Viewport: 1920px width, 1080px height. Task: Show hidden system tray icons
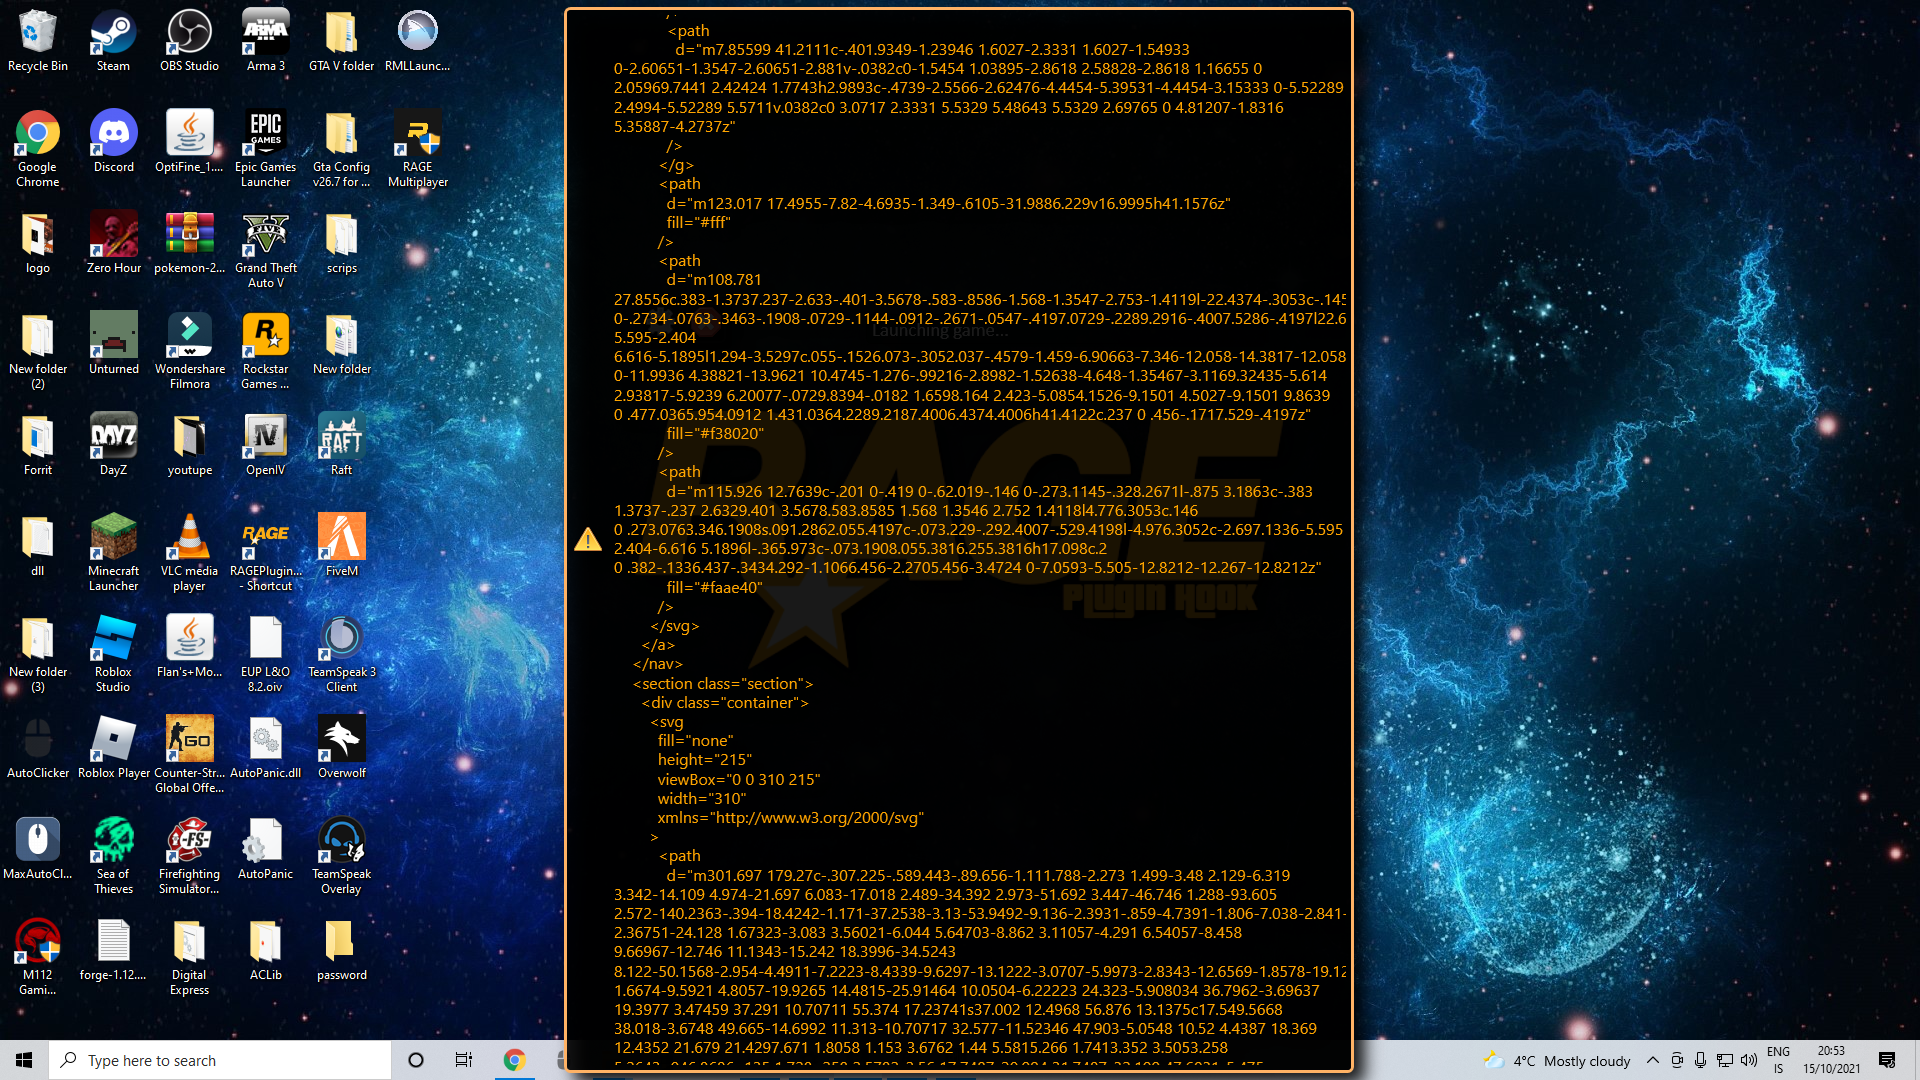coord(1652,1060)
